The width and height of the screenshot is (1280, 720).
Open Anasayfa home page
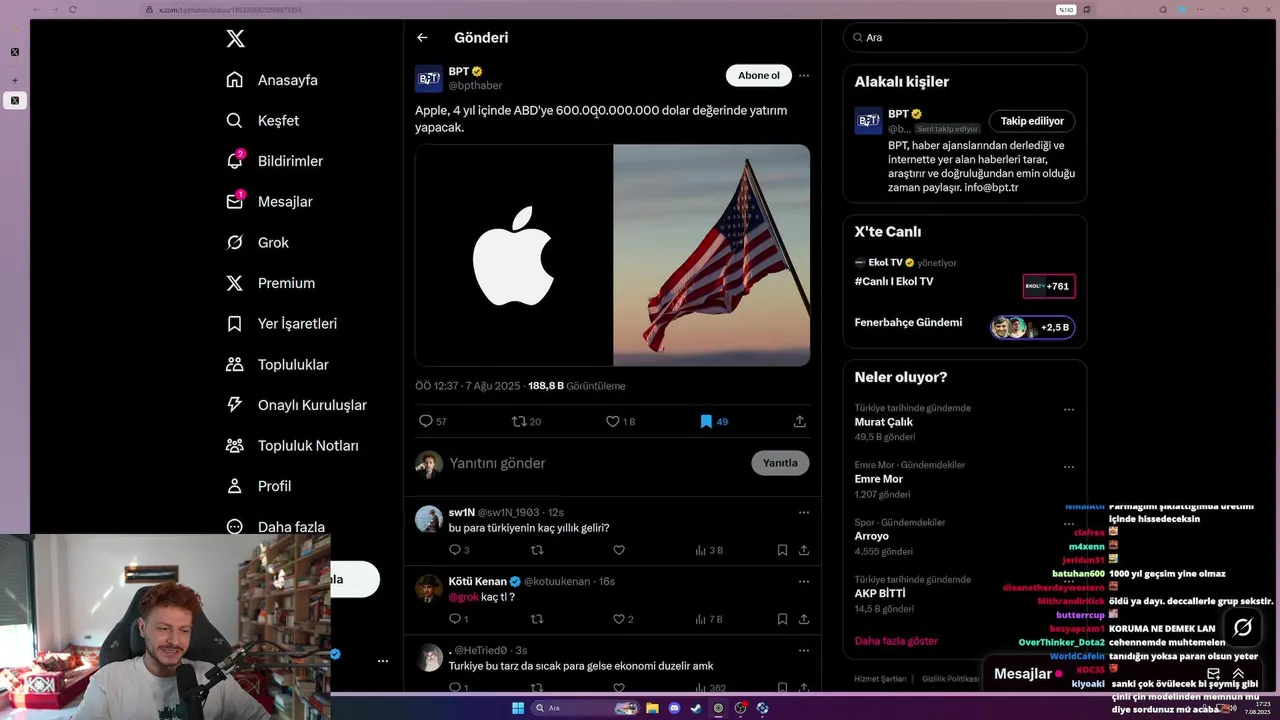(x=272, y=80)
